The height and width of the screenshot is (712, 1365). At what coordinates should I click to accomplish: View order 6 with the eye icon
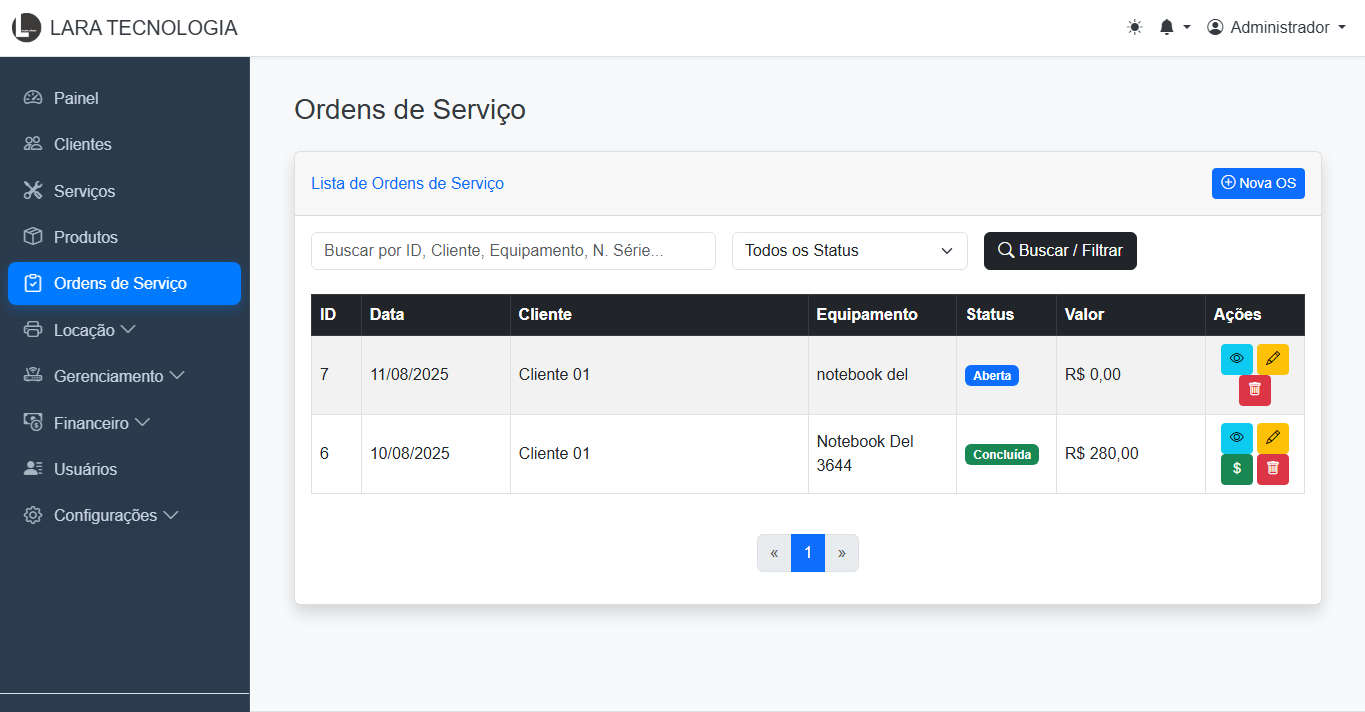click(1236, 438)
